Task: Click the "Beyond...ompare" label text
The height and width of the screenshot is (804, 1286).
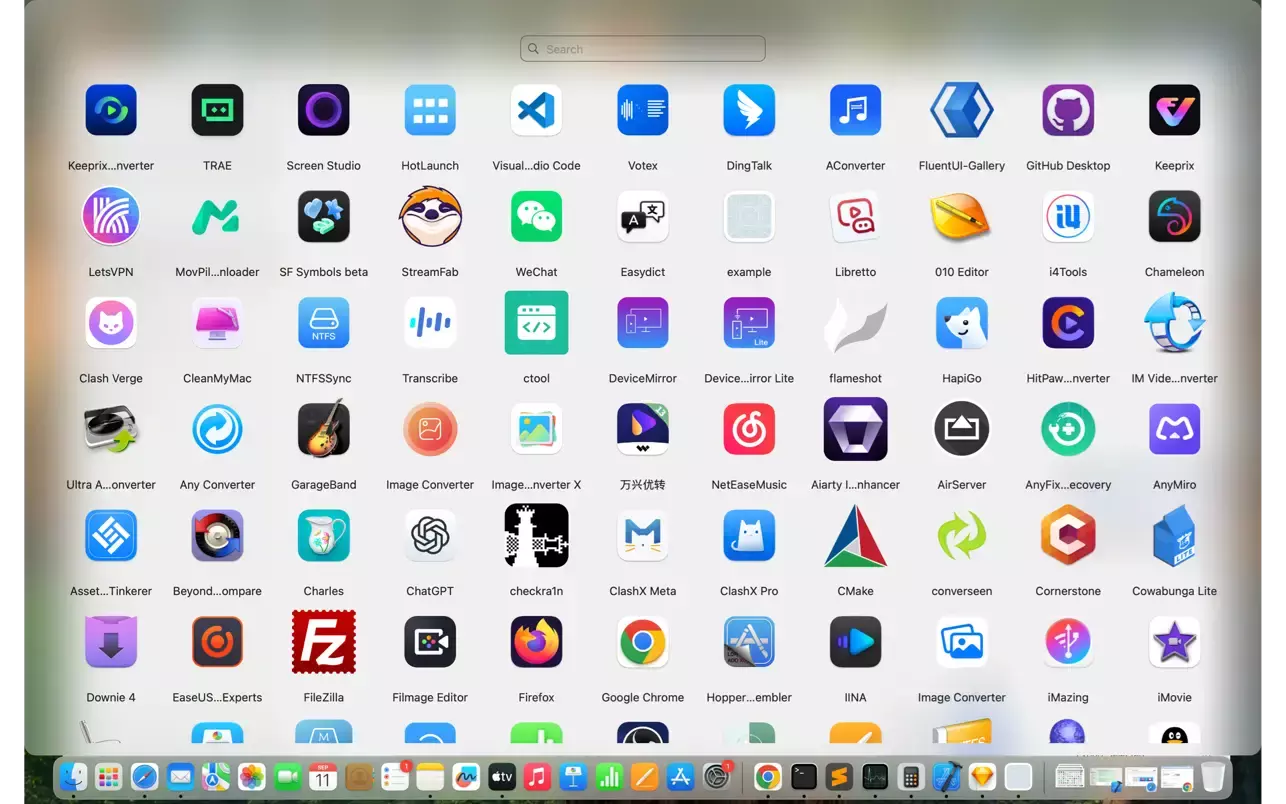Action: pos(217,591)
